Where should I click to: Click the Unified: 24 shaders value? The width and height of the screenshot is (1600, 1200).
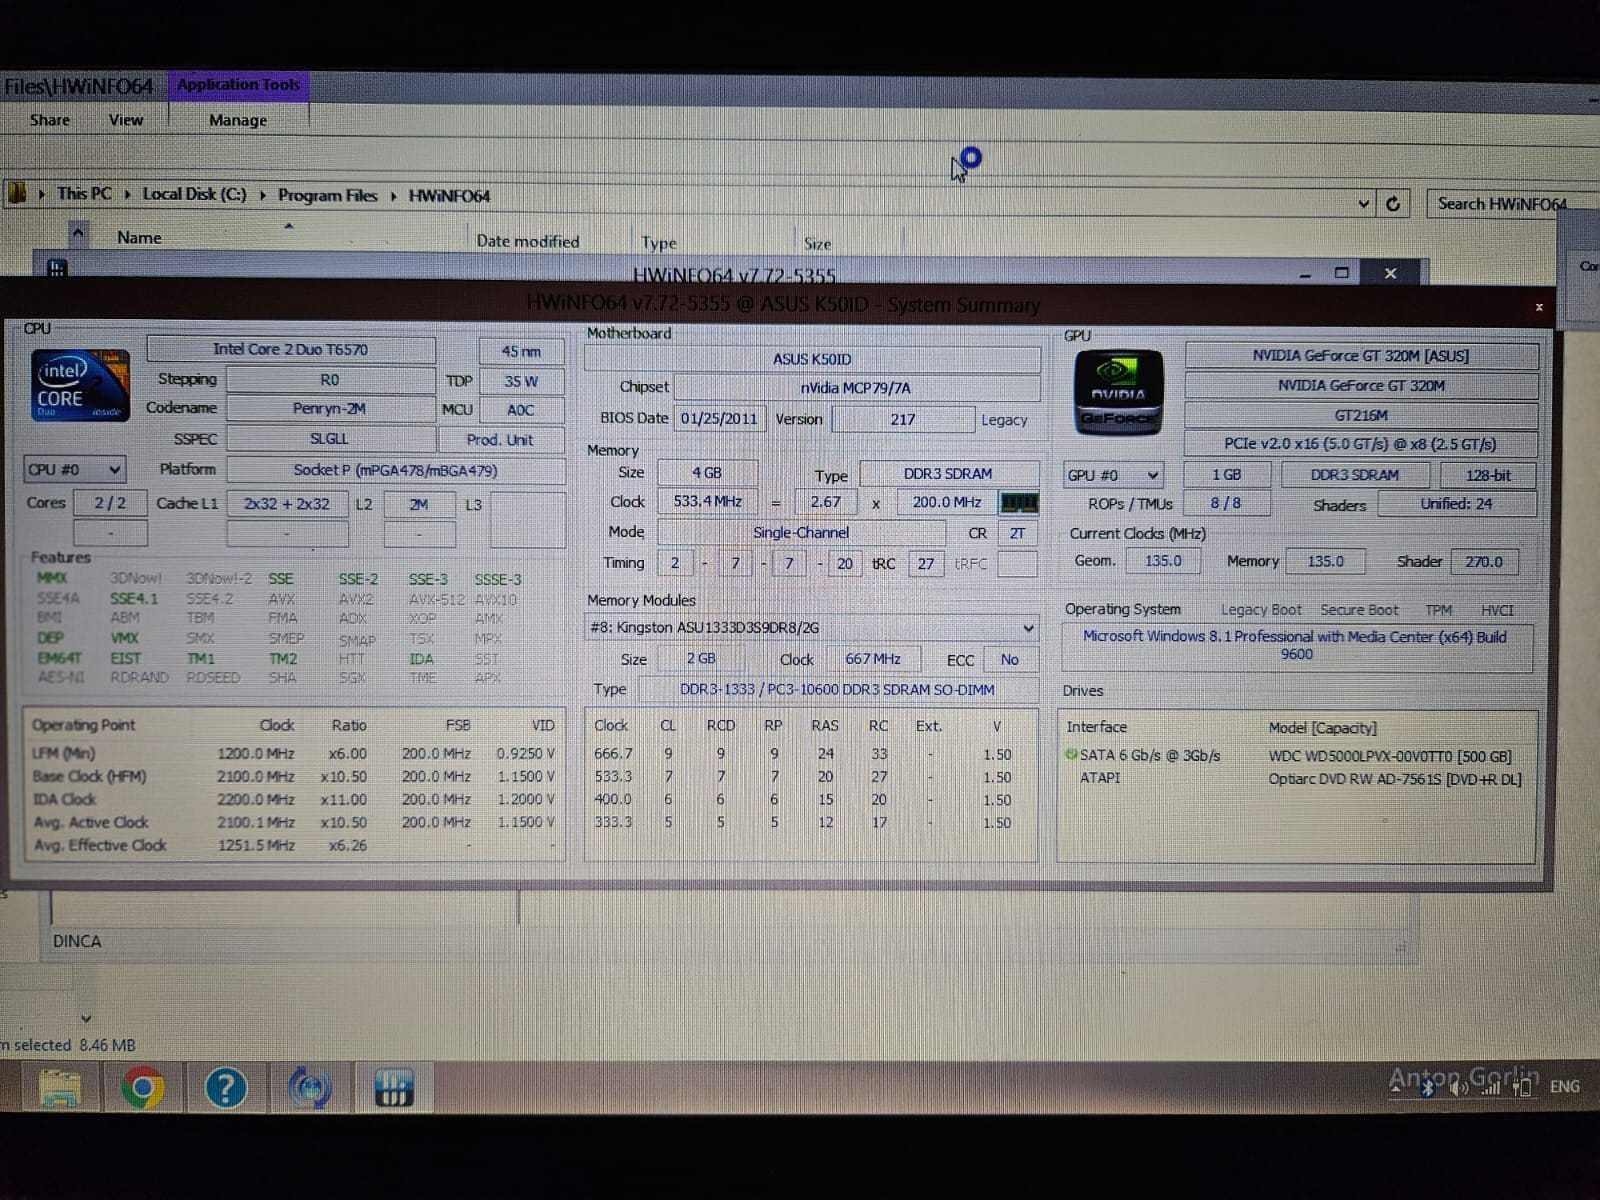1457,504
